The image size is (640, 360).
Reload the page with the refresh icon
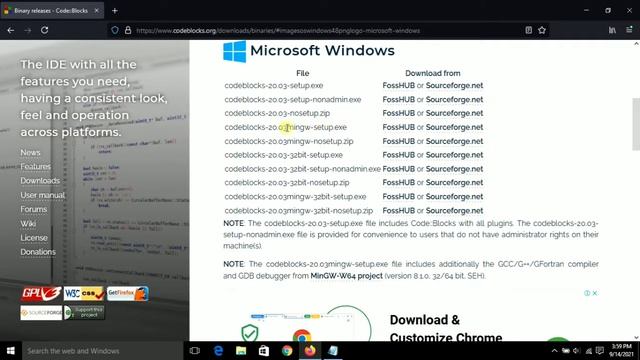click(x=44, y=30)
